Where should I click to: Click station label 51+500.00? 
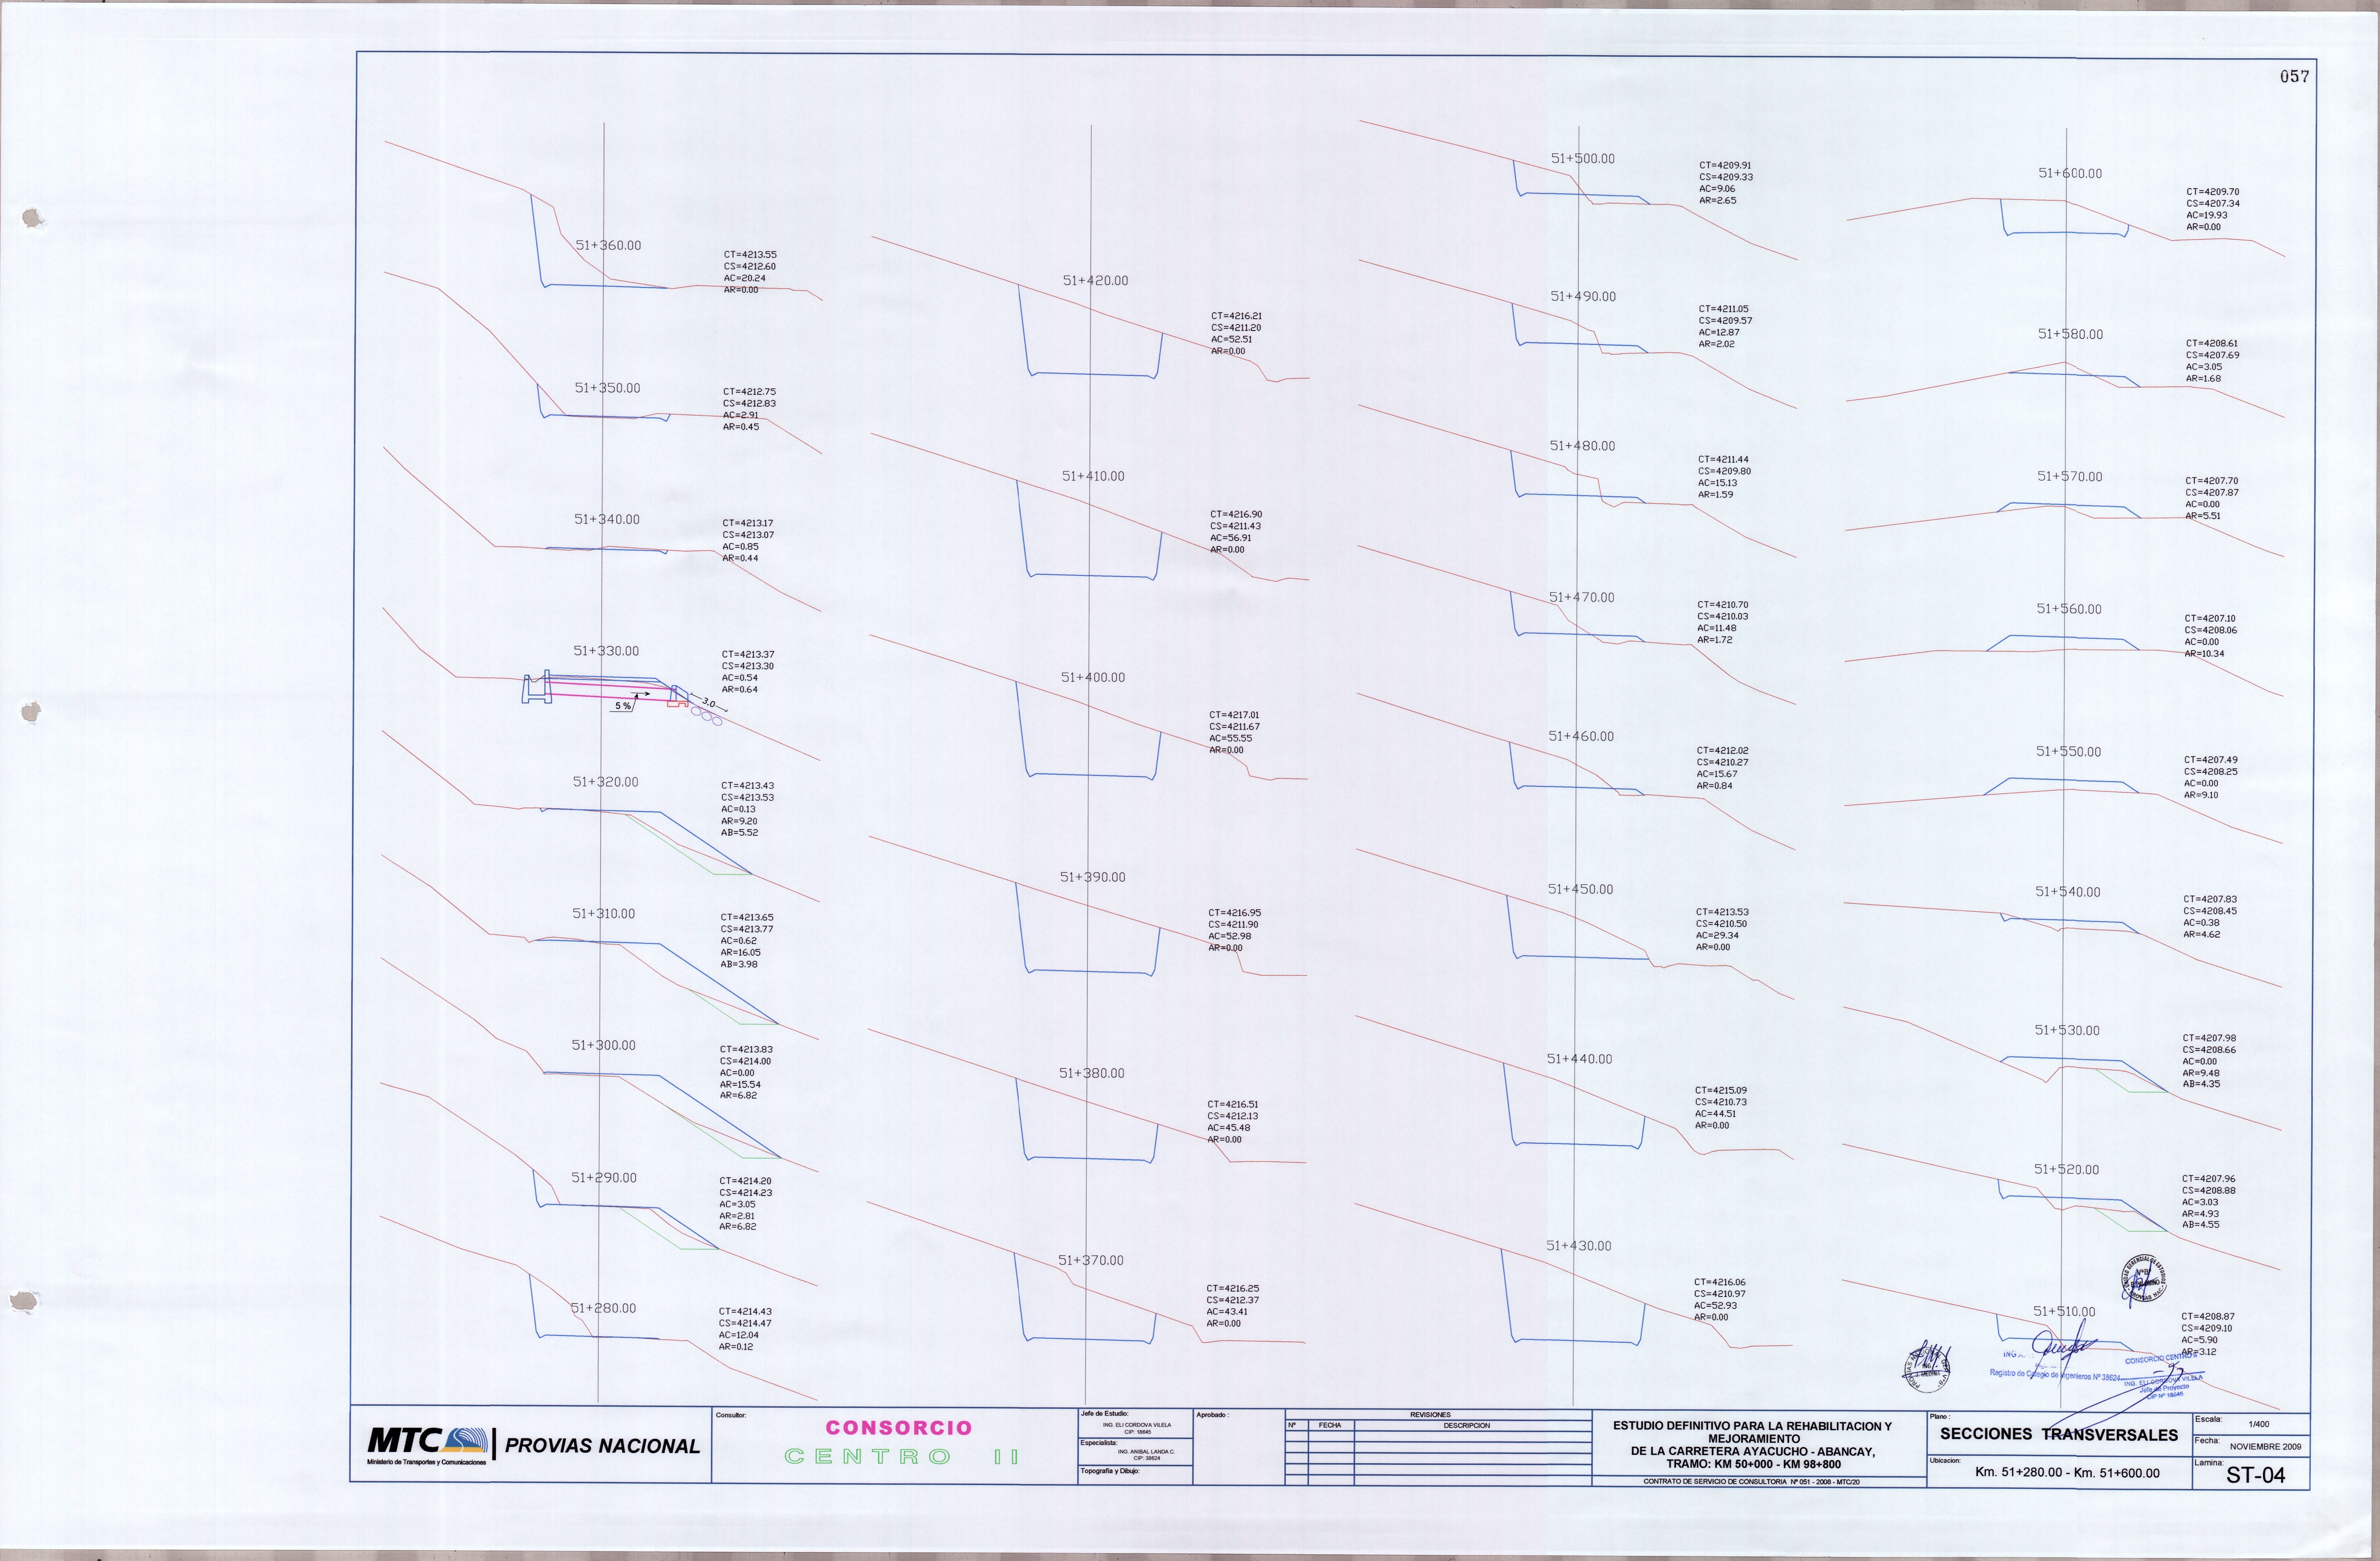pyautogui.click(x=1583, y=159)
